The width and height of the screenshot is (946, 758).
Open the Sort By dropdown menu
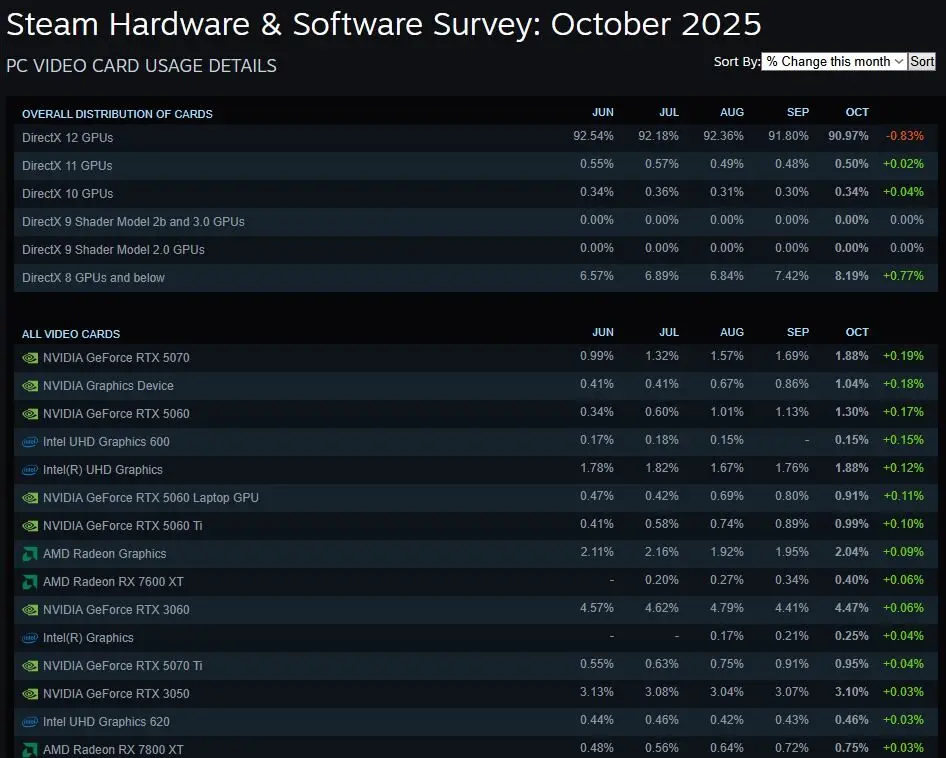(x=833, y=62)
